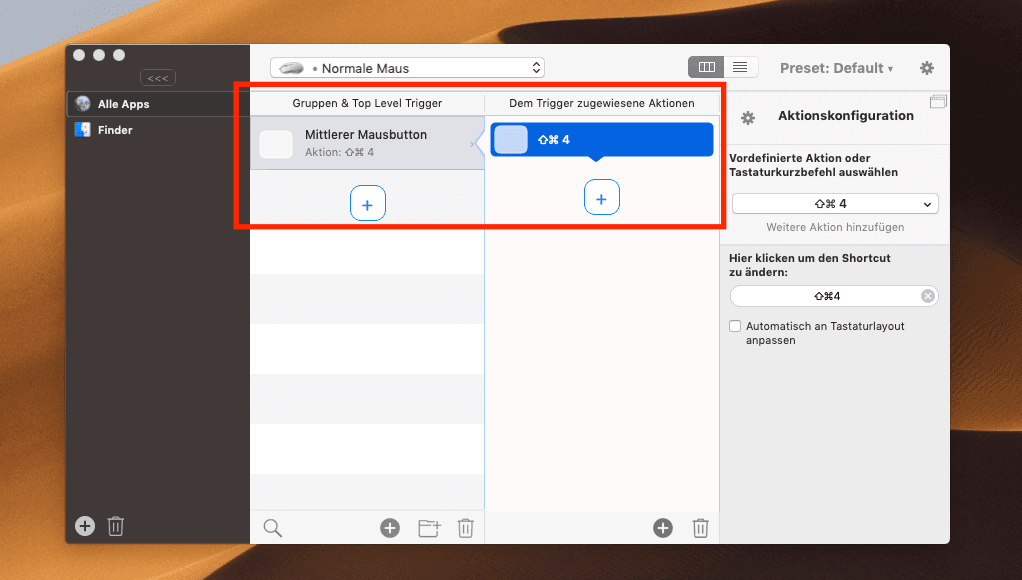Select the assigned ⇧⌘4 action row
The image size is (1022, 580).
point(602,139)
